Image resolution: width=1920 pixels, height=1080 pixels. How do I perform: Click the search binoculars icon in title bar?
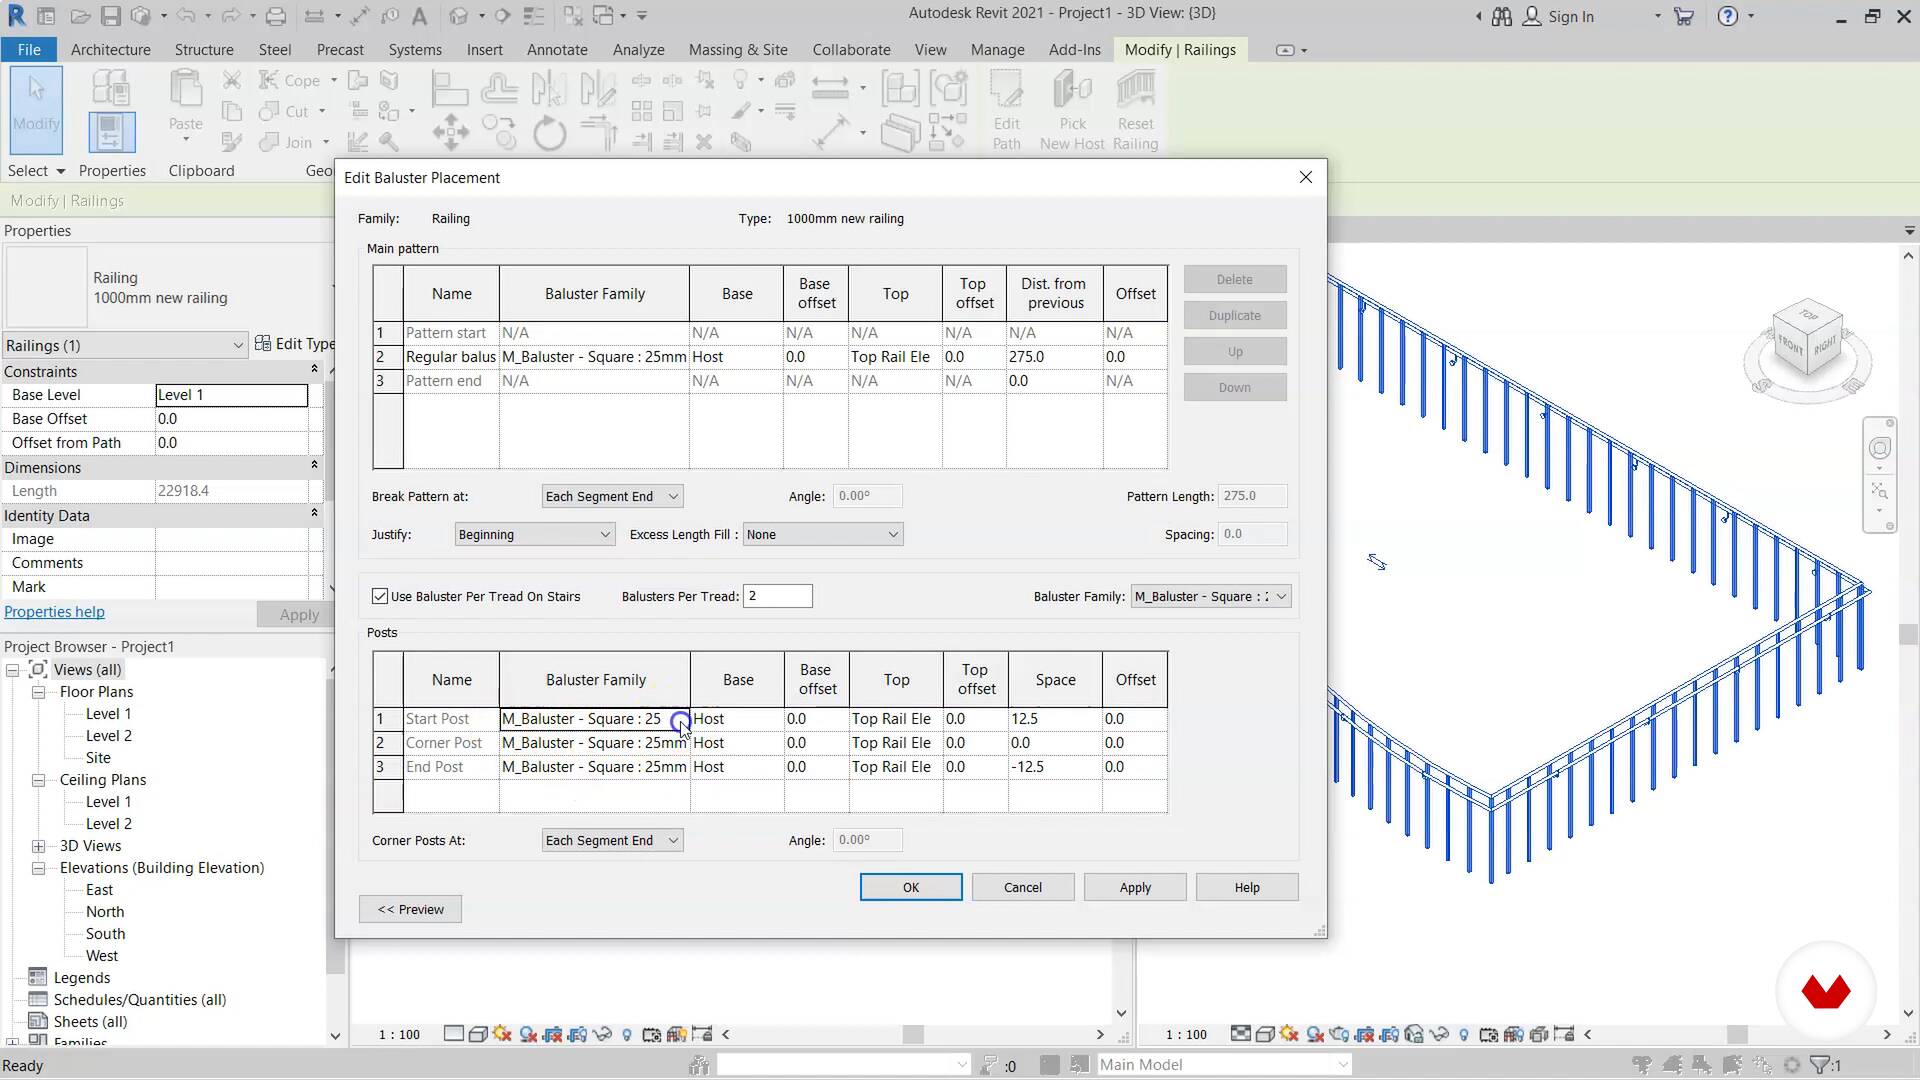1502,16
